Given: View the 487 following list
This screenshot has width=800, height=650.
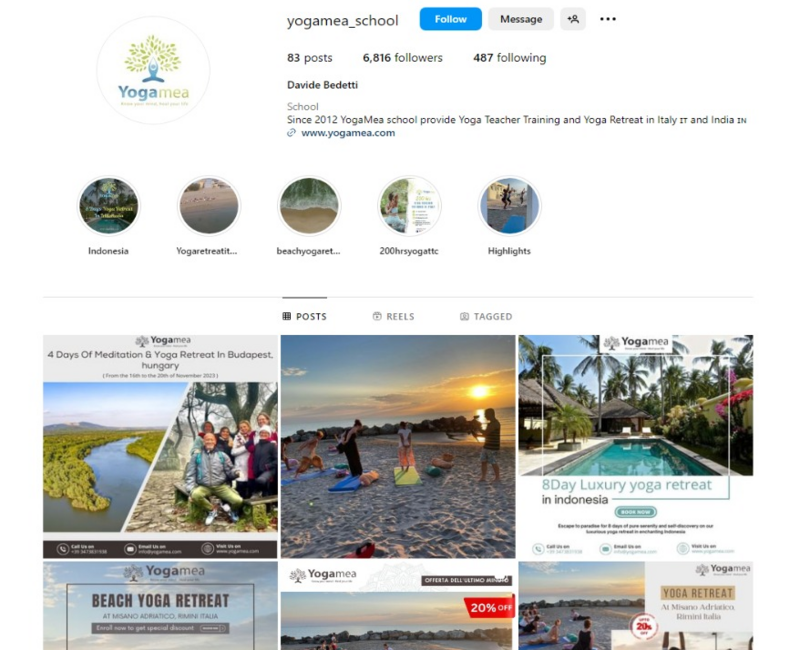Looking at the screenshot, I should (510, 58).
